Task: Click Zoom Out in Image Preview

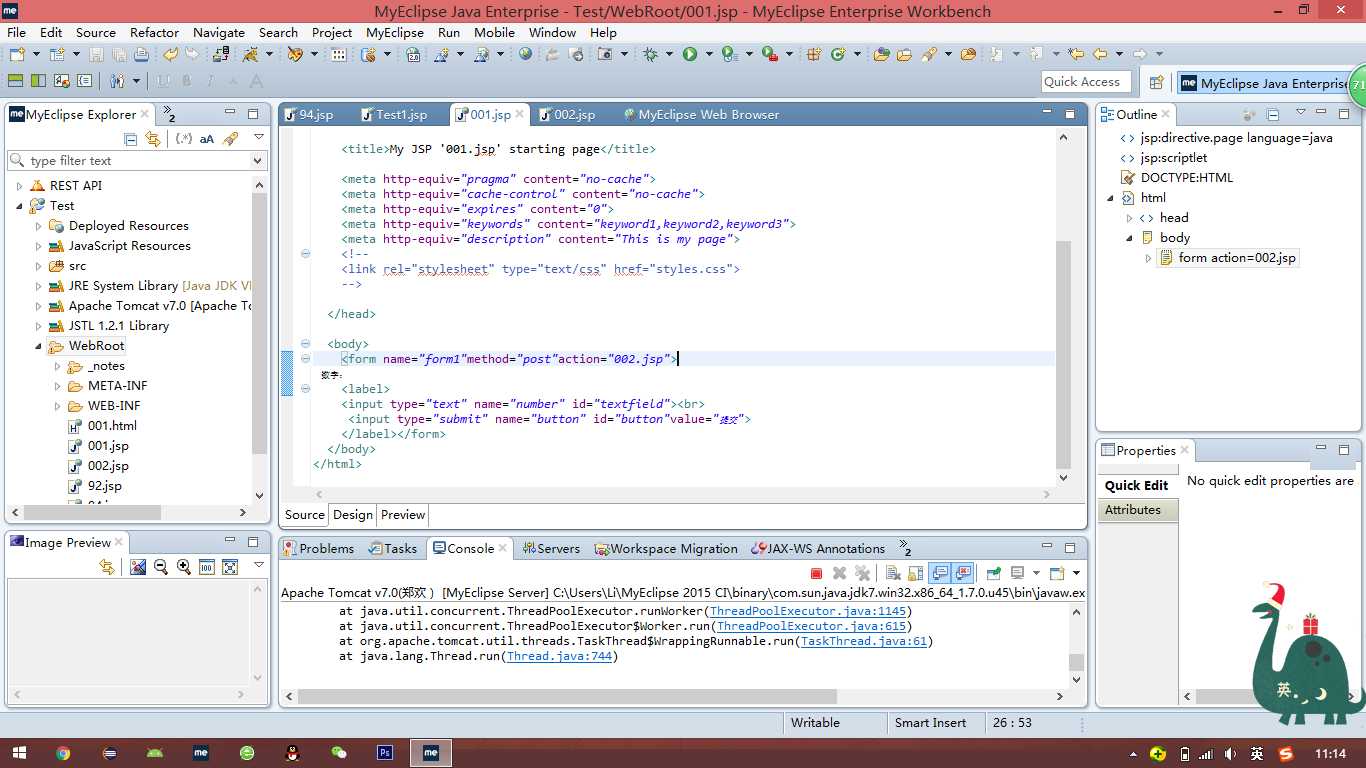Action: point(160,567)
